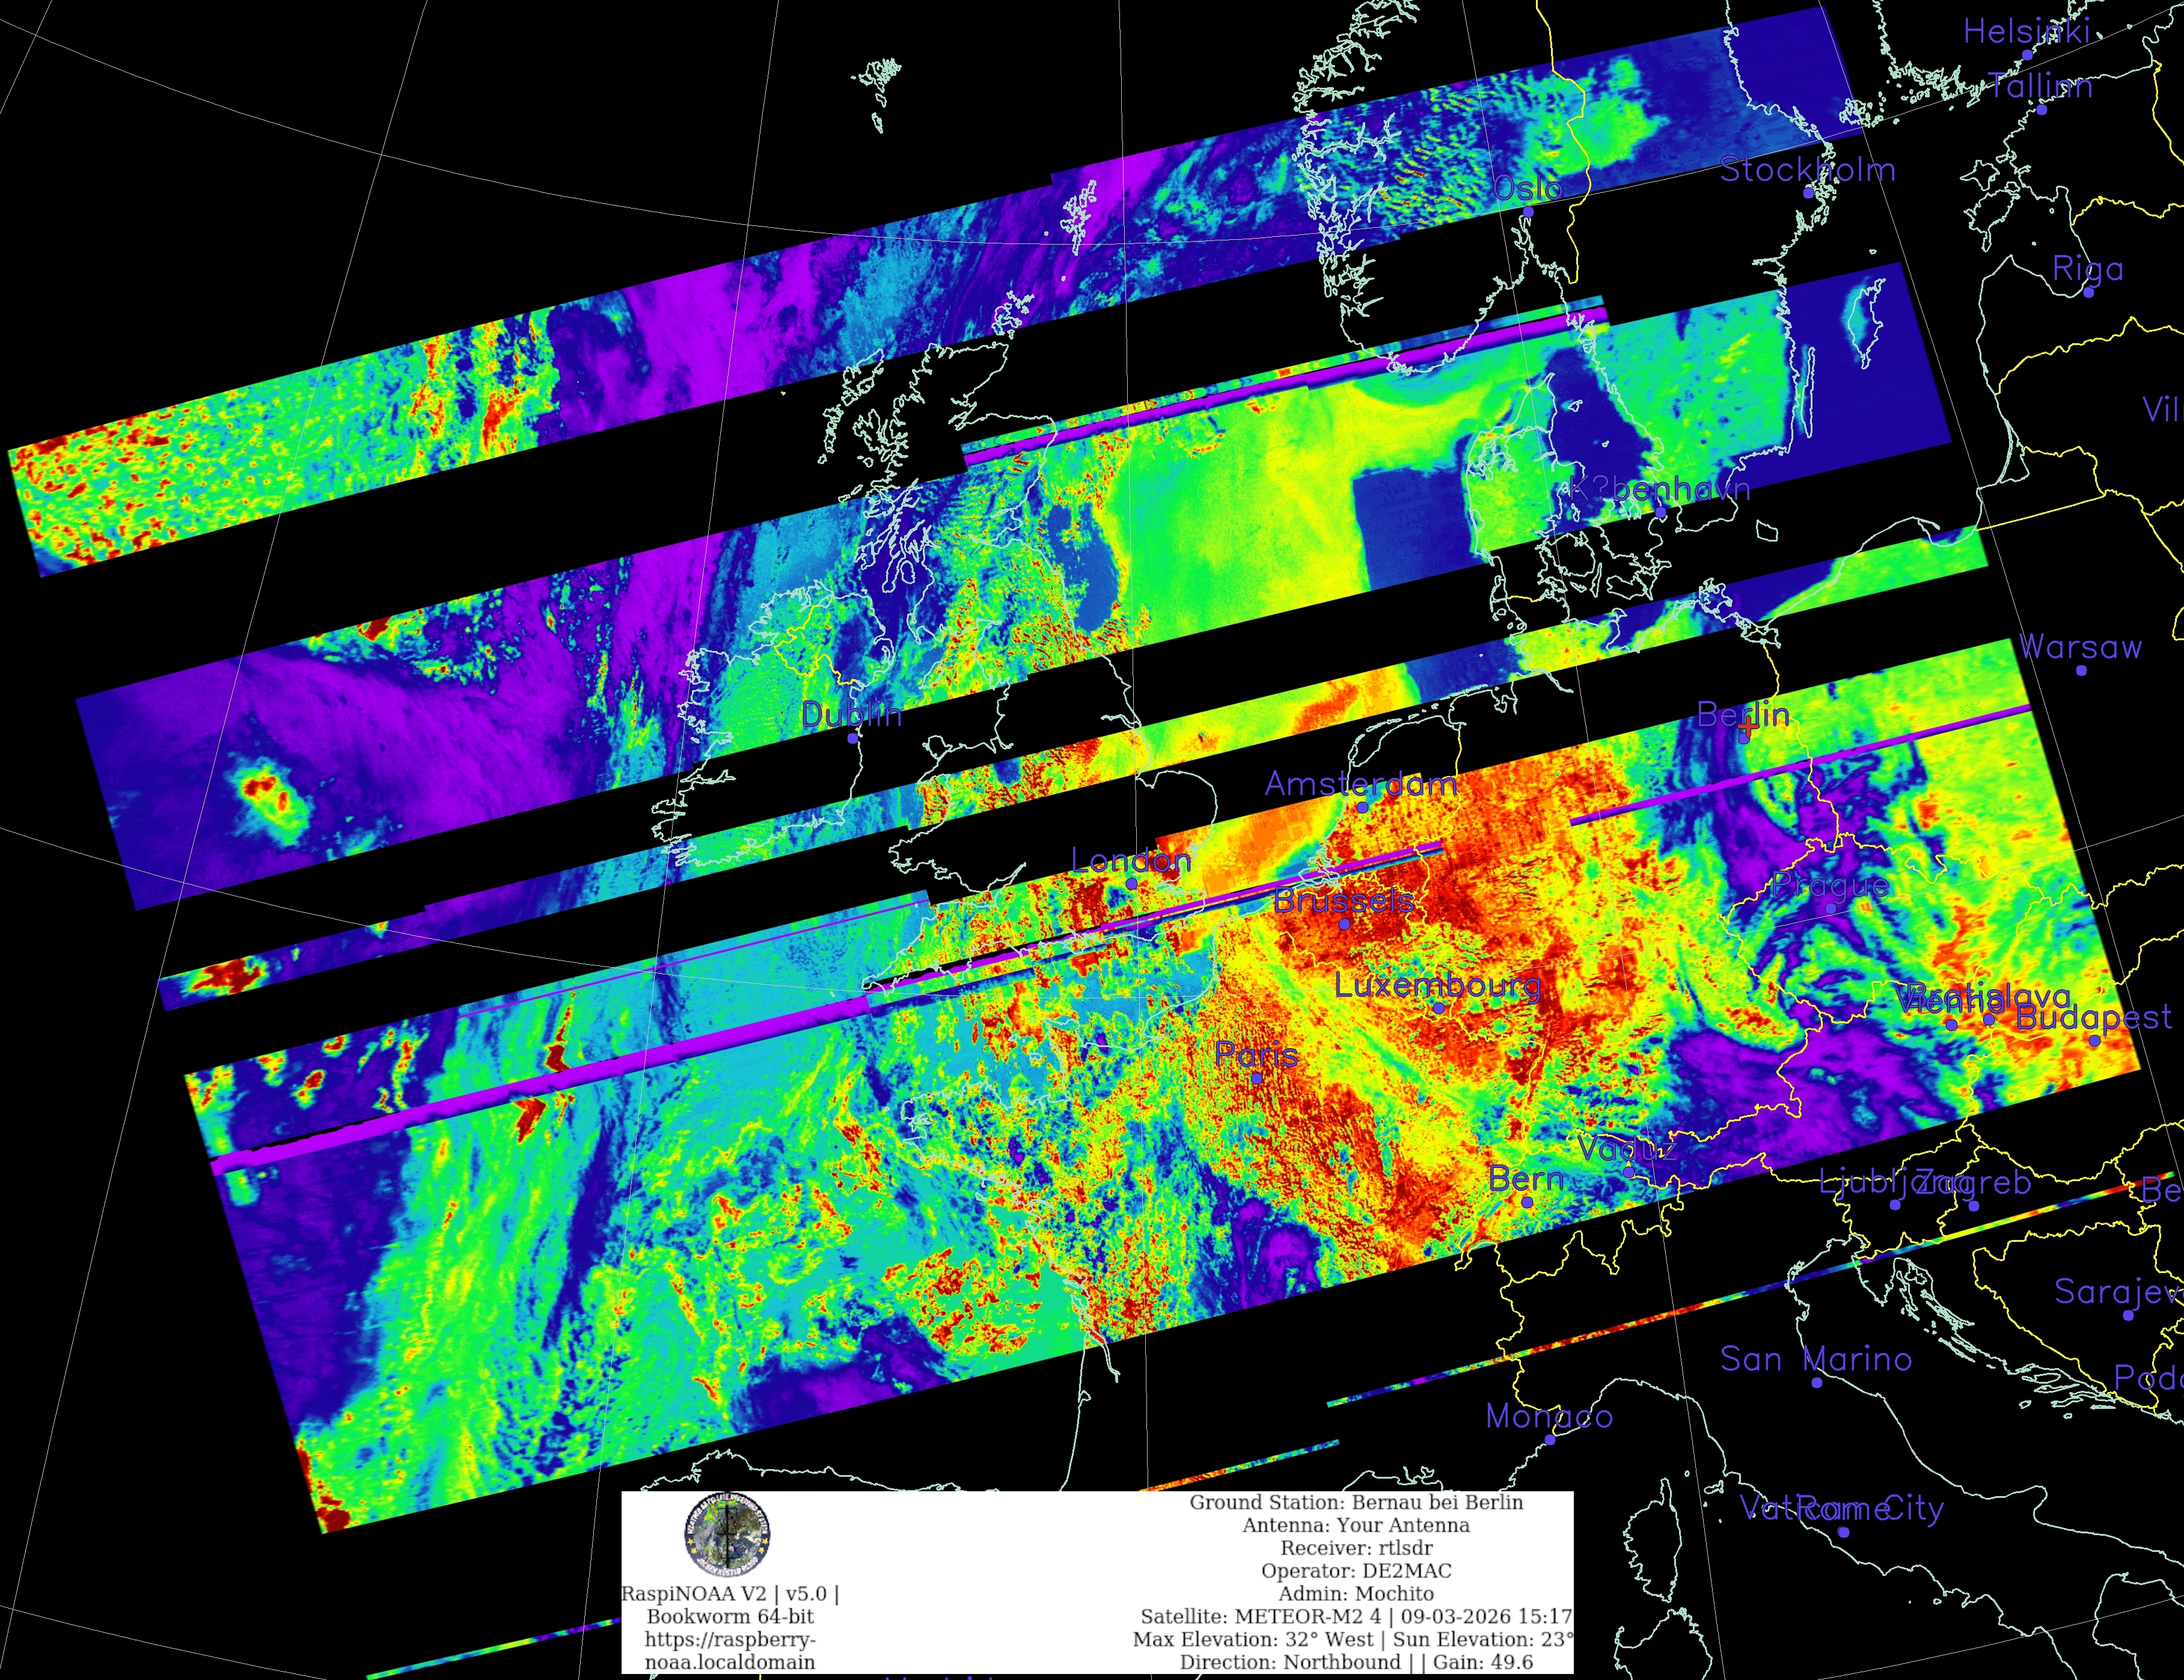Click the Amsterdam city label

click(1360, 783)
